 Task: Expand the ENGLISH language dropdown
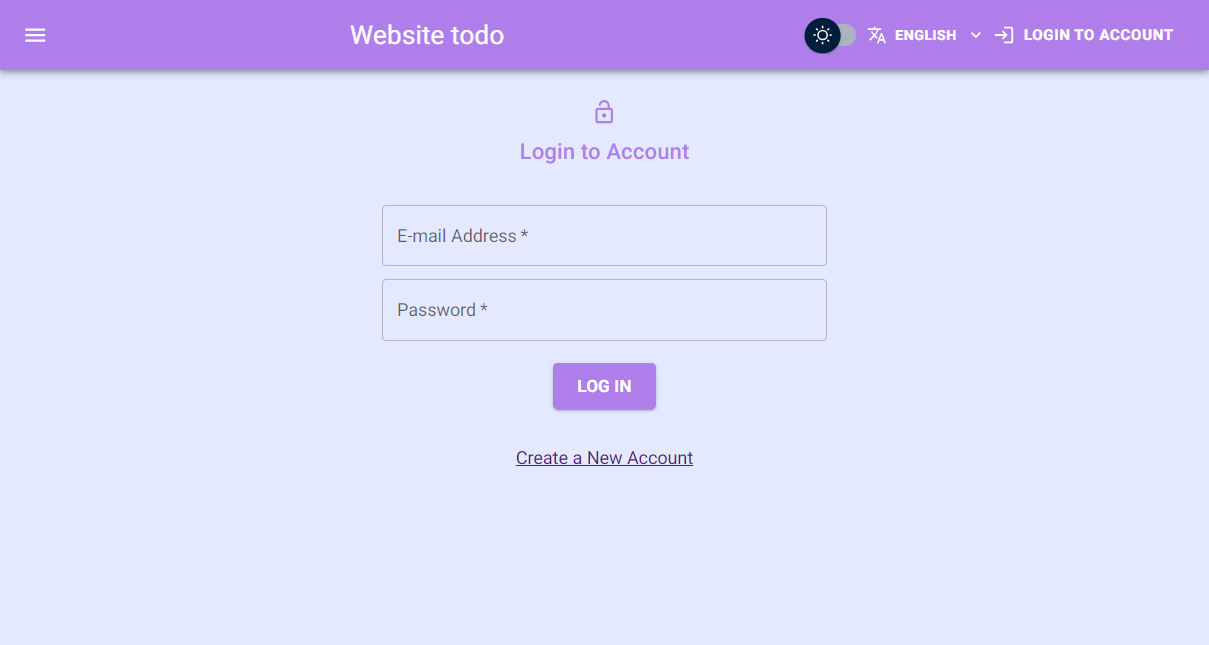tap(925, 35)
